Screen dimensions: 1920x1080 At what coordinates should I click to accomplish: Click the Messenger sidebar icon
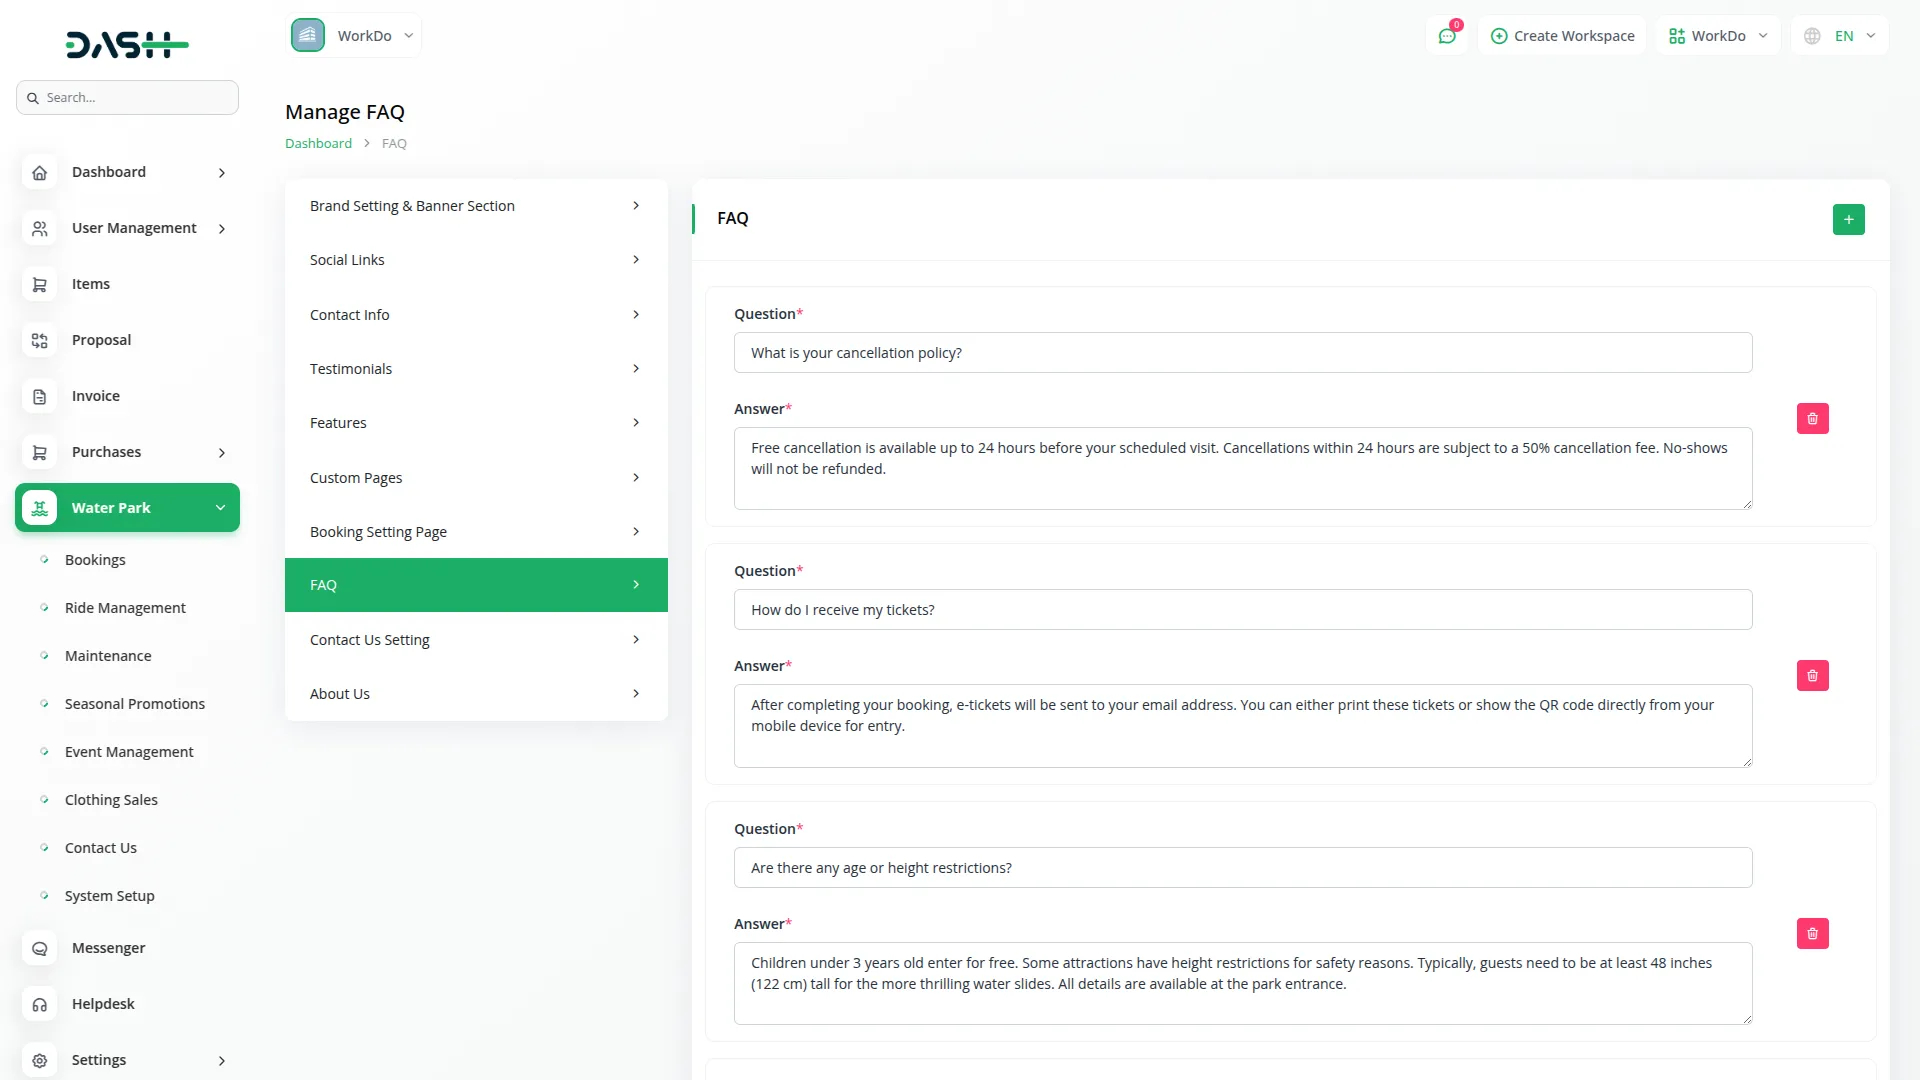(40, 948)
